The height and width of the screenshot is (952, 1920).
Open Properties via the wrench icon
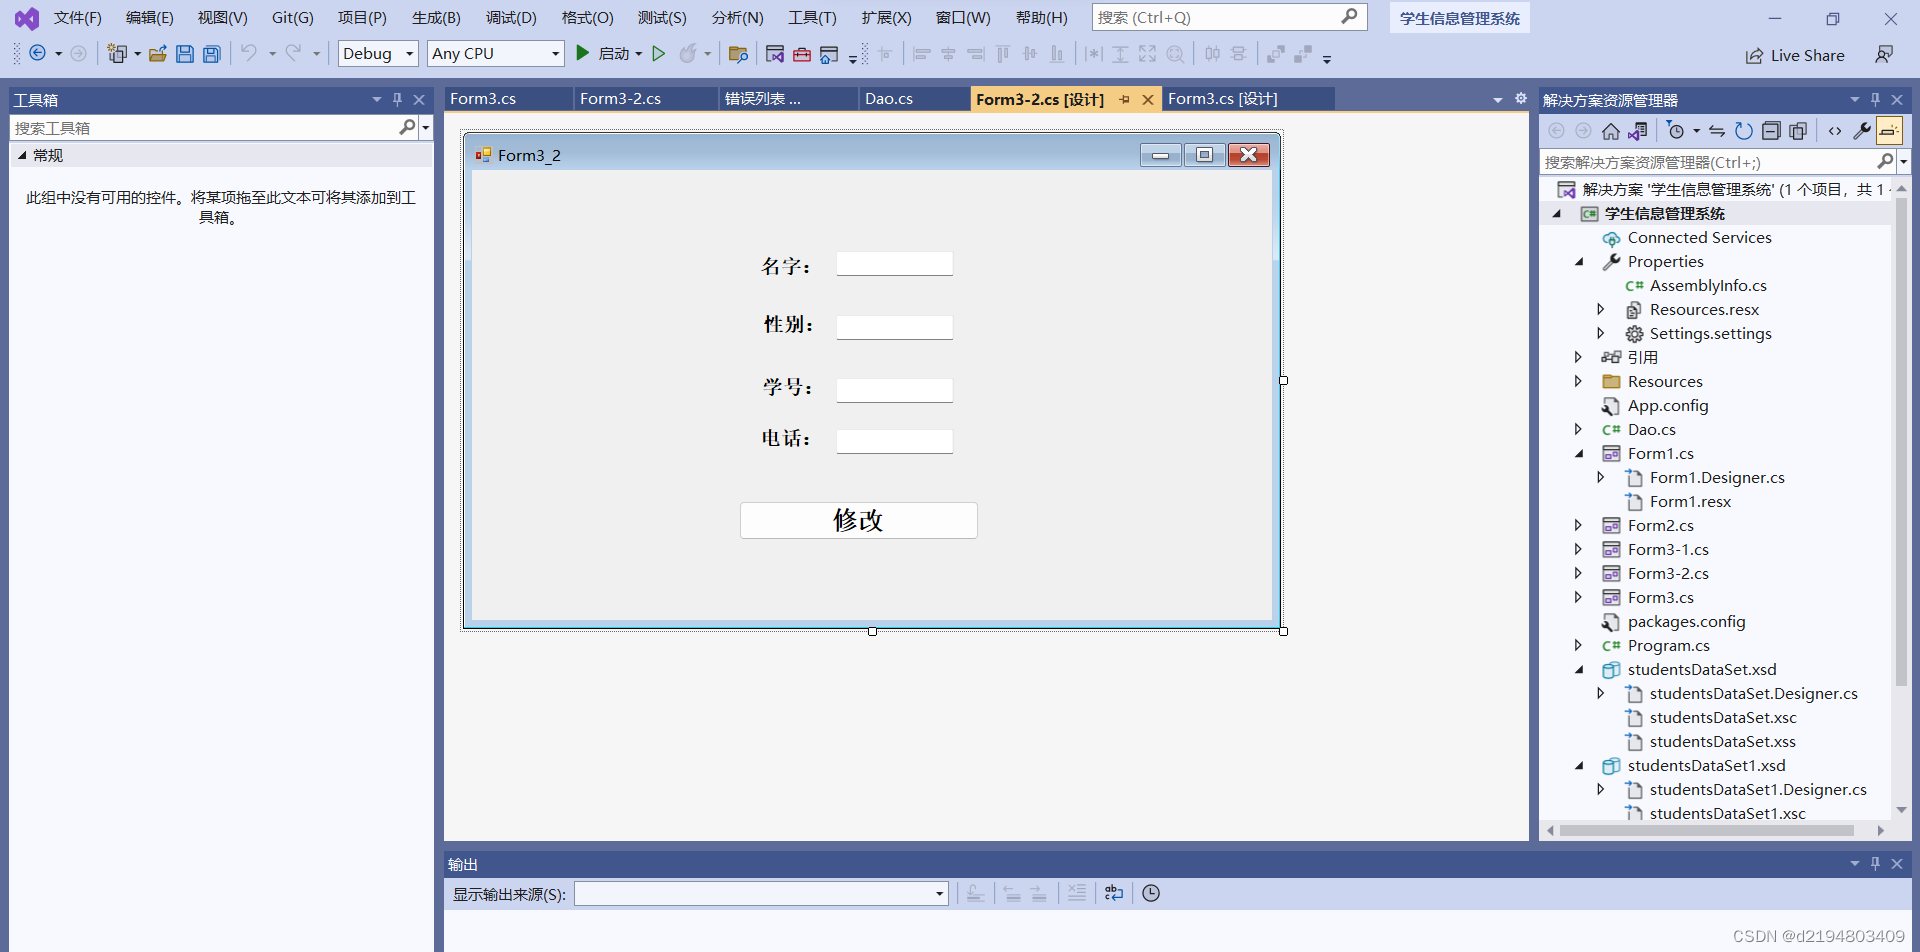[1862, 130]
